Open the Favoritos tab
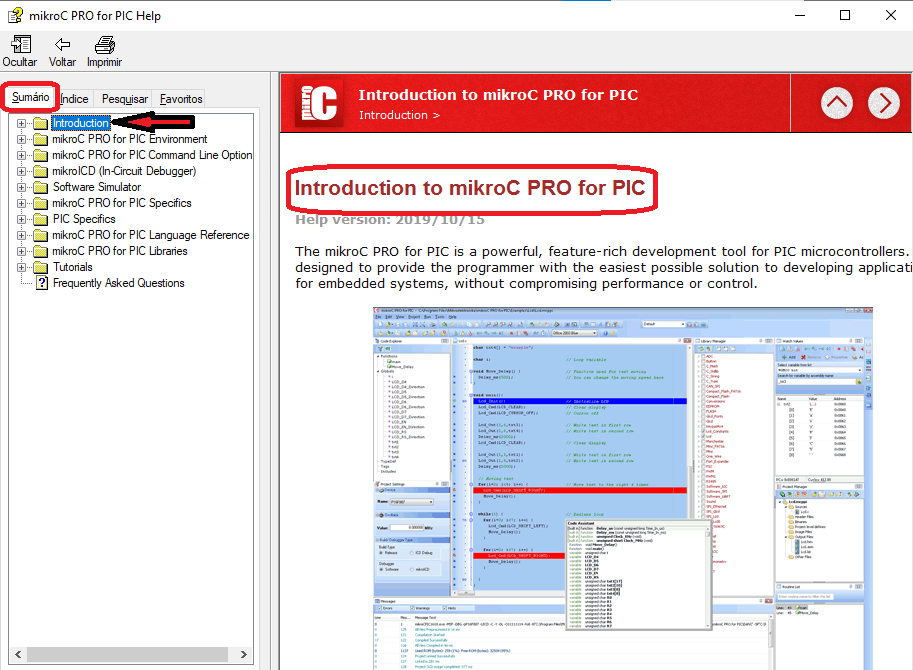This screenshot has height=670, width=913. point(181,99)
